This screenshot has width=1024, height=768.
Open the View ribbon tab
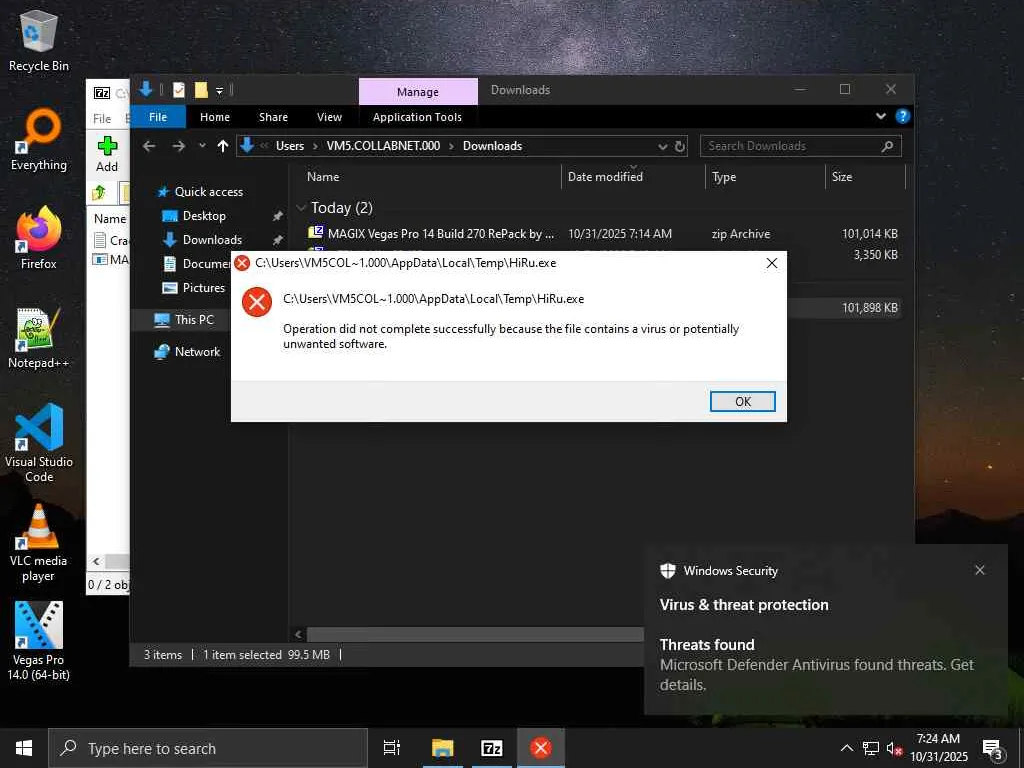pyautogui.click(x=329, y=117)
